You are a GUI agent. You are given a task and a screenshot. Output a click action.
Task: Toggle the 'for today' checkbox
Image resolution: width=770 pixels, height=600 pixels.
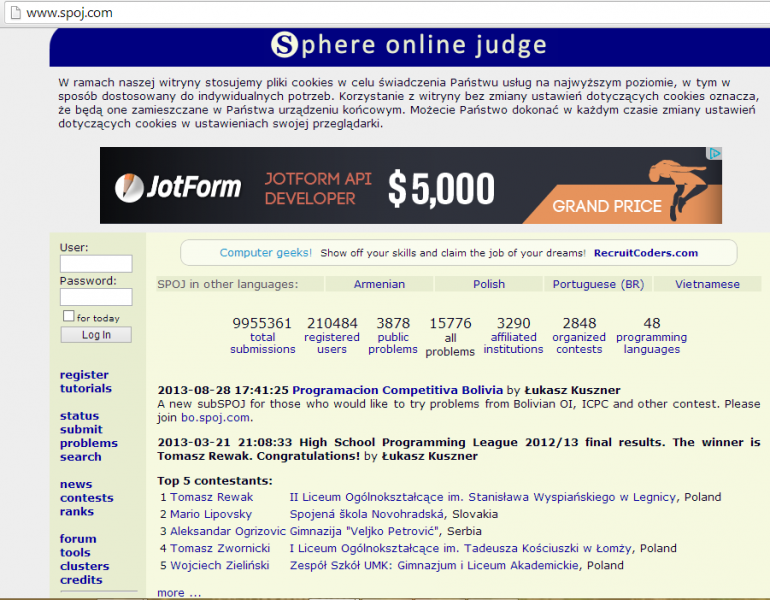pos(68,316)
